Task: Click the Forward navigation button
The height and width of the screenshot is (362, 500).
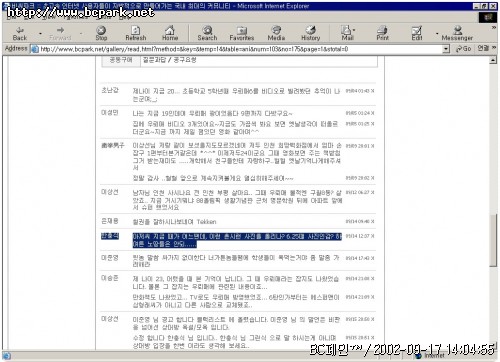Action: click(x=60, y=33)
